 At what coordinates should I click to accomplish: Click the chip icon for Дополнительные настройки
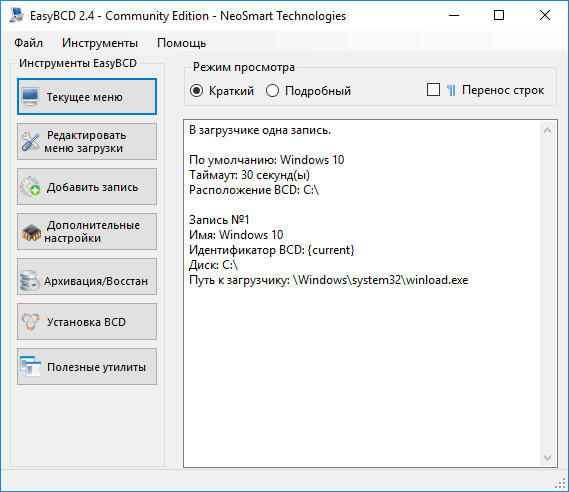[x=31, y=232]
